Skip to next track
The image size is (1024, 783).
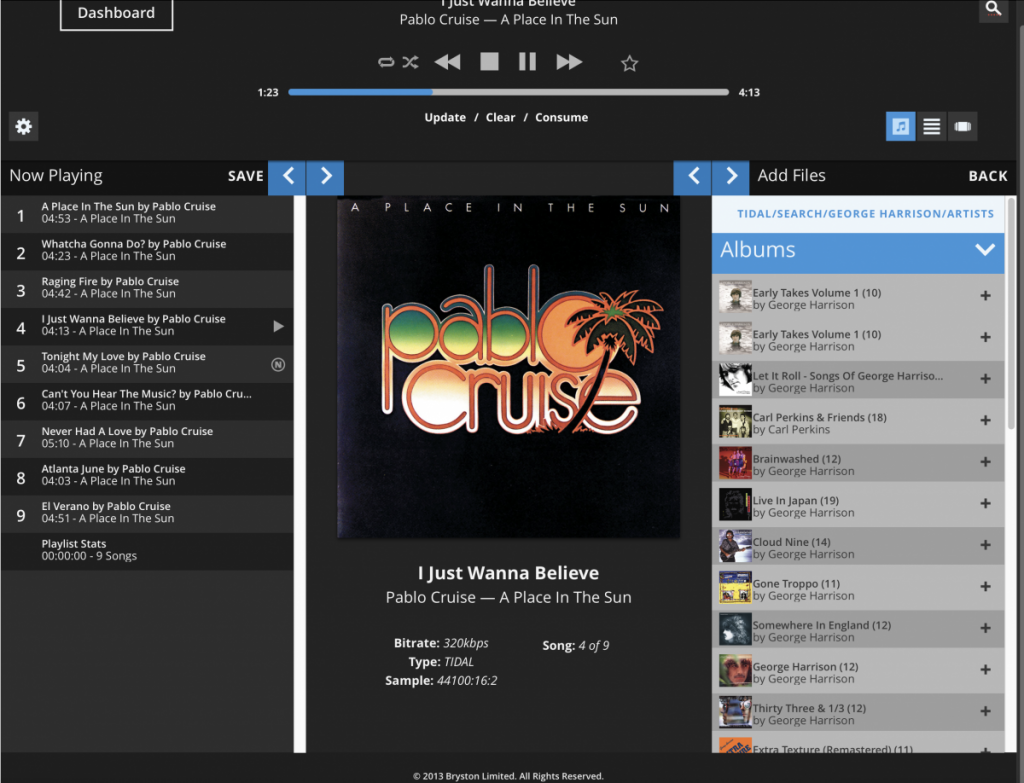(569, 62)
